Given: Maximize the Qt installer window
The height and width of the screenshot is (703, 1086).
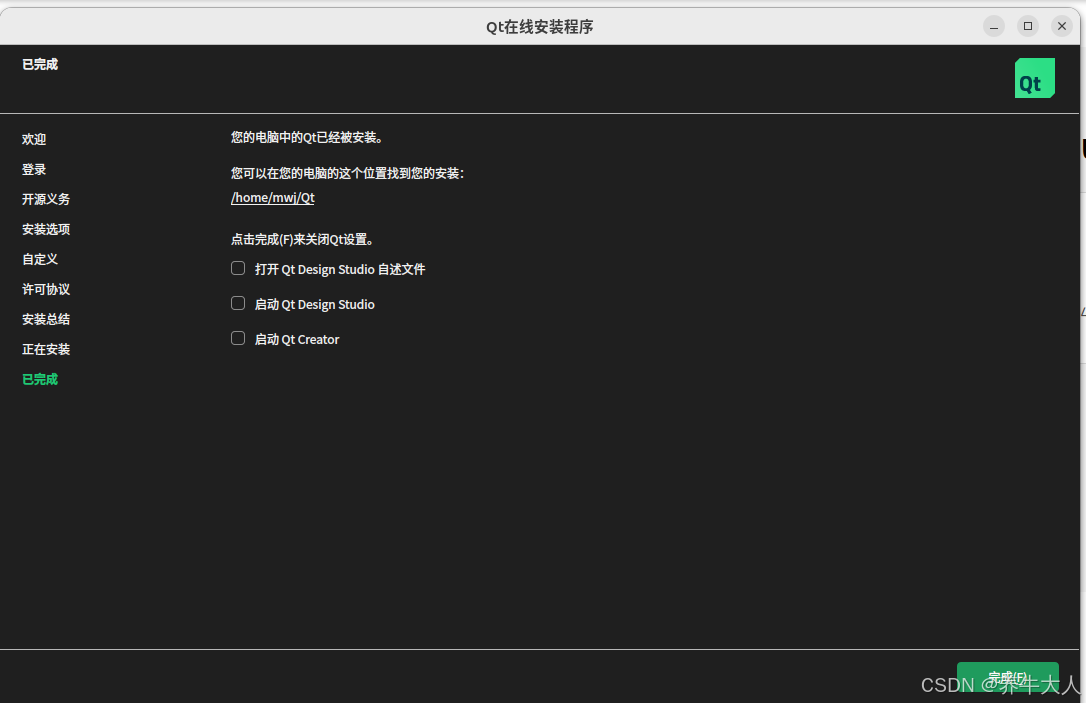Looking at the screenshot, I should click(1028, 26).
